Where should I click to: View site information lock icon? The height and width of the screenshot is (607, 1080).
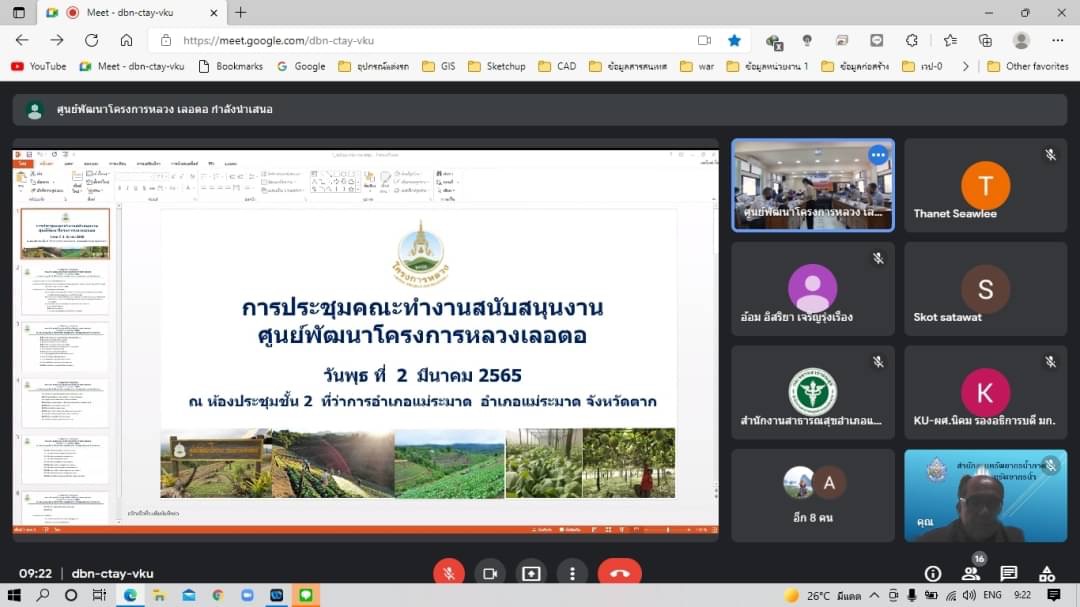coord(166,41)
